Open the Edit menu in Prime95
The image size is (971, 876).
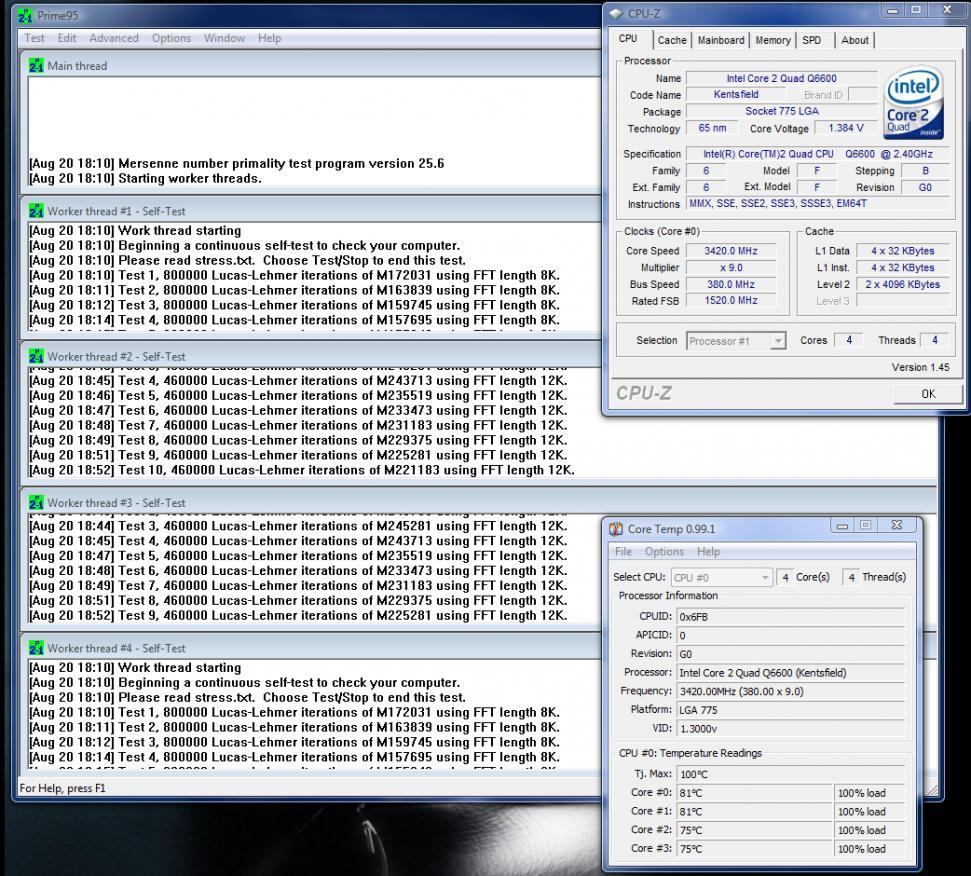67,38
